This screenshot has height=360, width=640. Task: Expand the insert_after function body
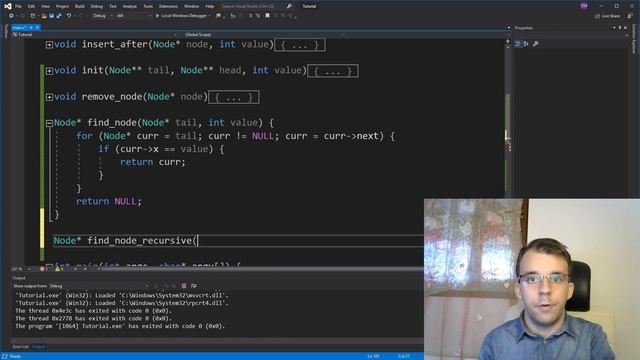(x=49, y=44)
